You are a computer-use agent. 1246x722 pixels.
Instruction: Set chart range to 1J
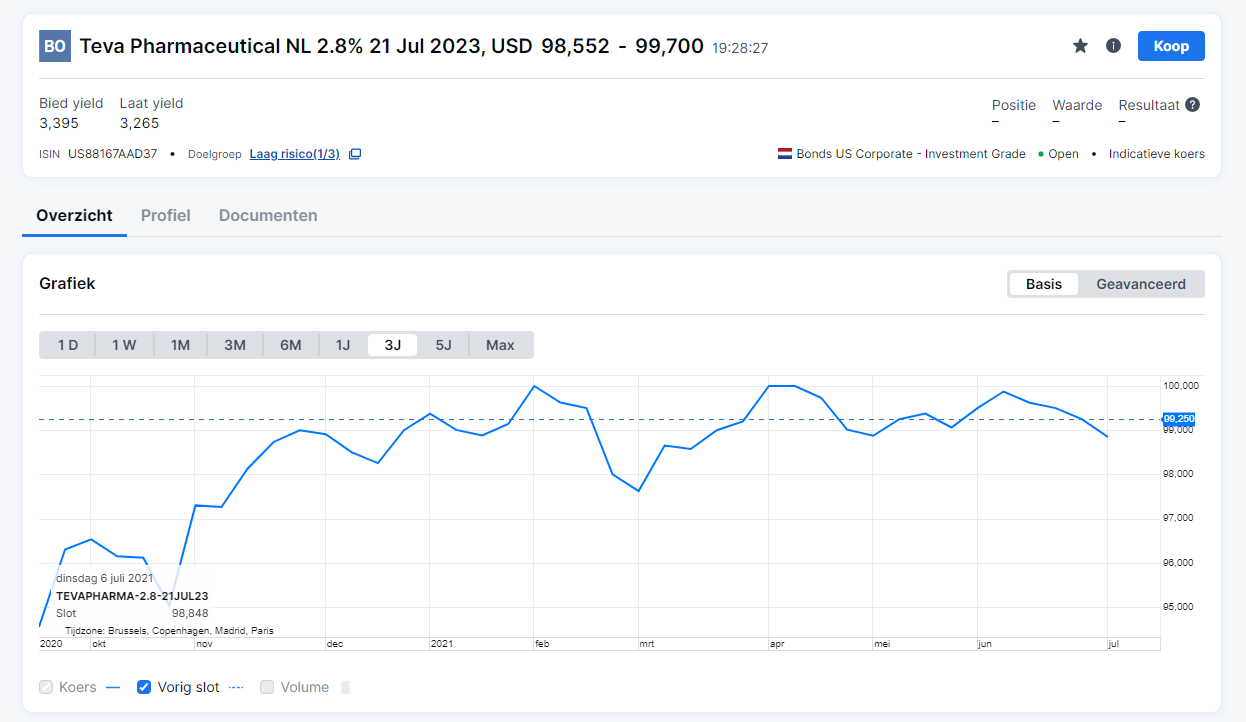[x=343, y=345]
